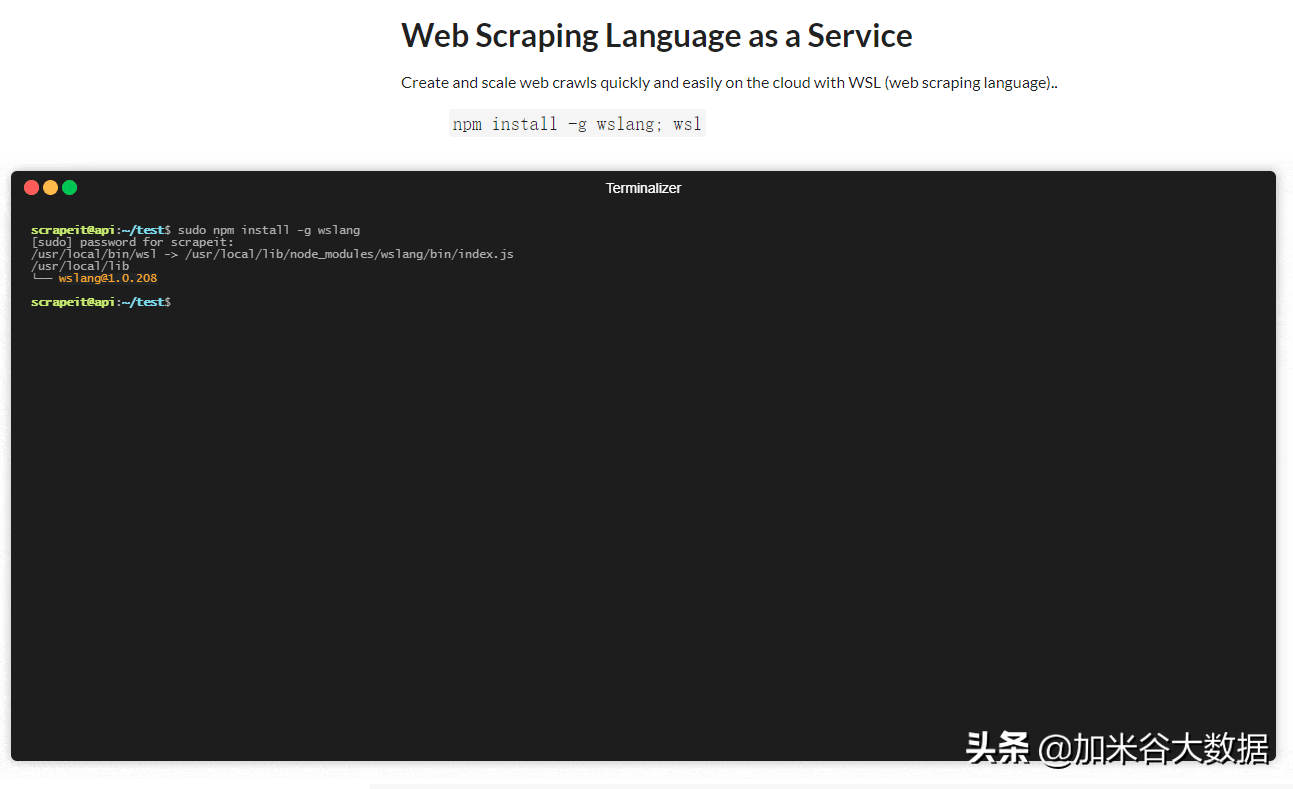
Task: Click the 'wslang@1.0.208' version text
Action: 108,278
